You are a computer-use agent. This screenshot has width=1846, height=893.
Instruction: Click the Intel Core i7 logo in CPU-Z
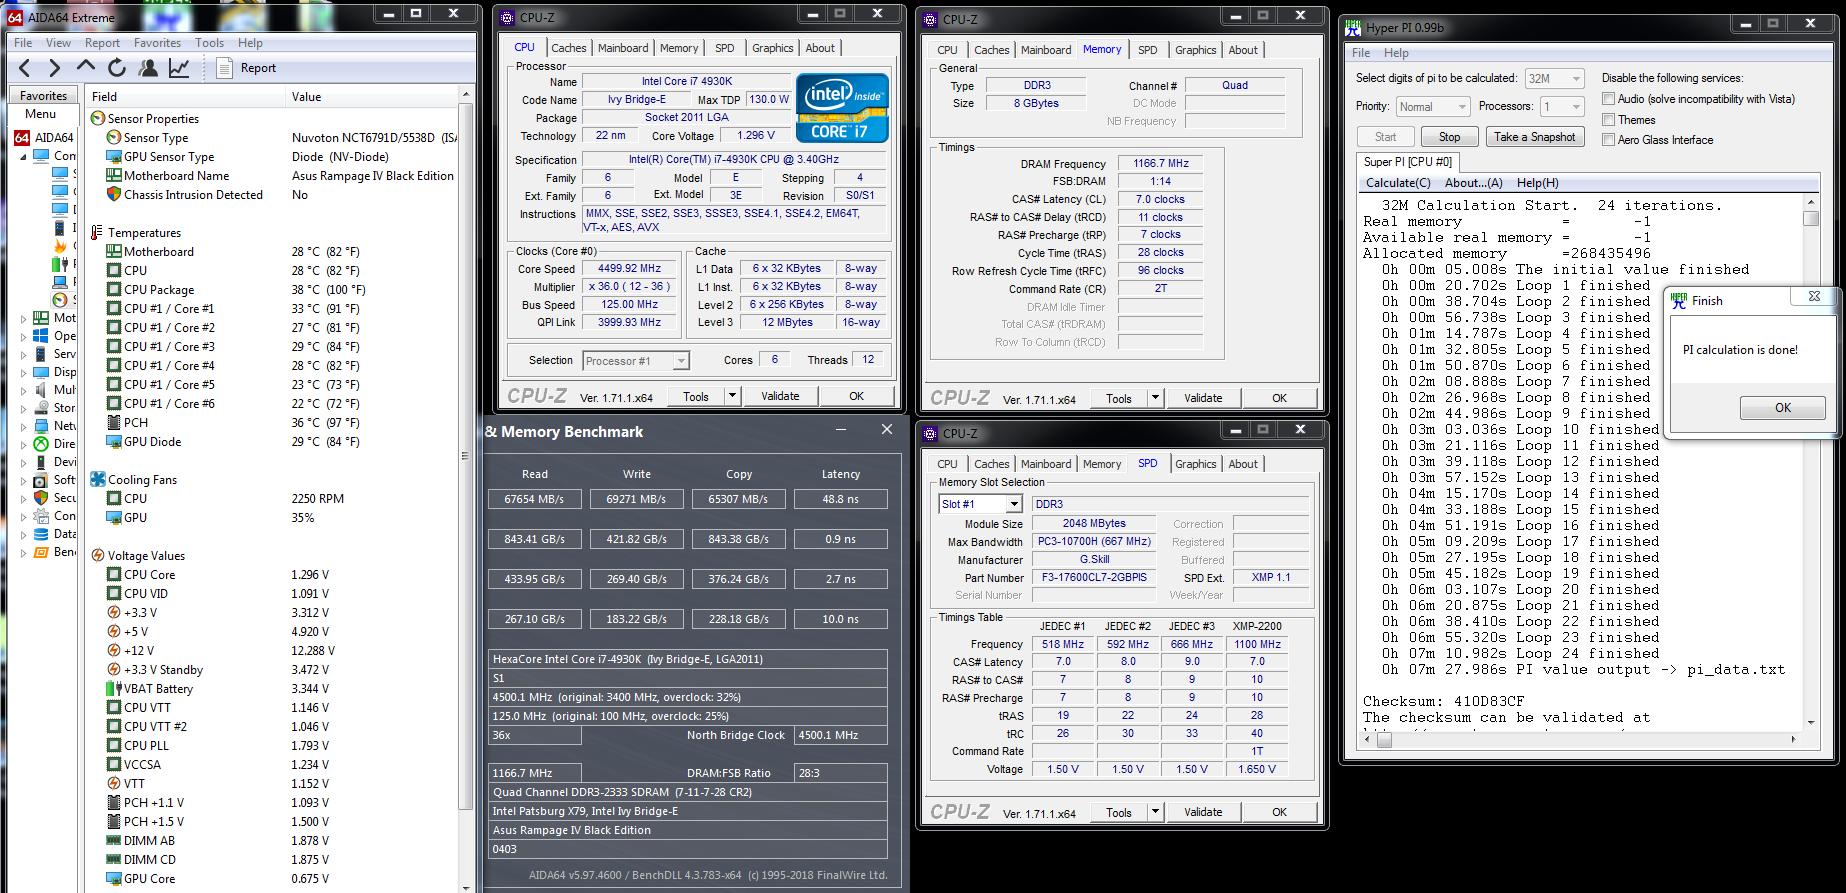coord(842,107)
